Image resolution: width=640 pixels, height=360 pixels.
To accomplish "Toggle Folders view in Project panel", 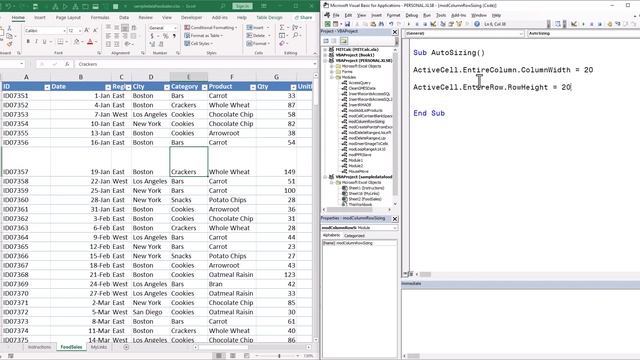I will pos(344,41).
